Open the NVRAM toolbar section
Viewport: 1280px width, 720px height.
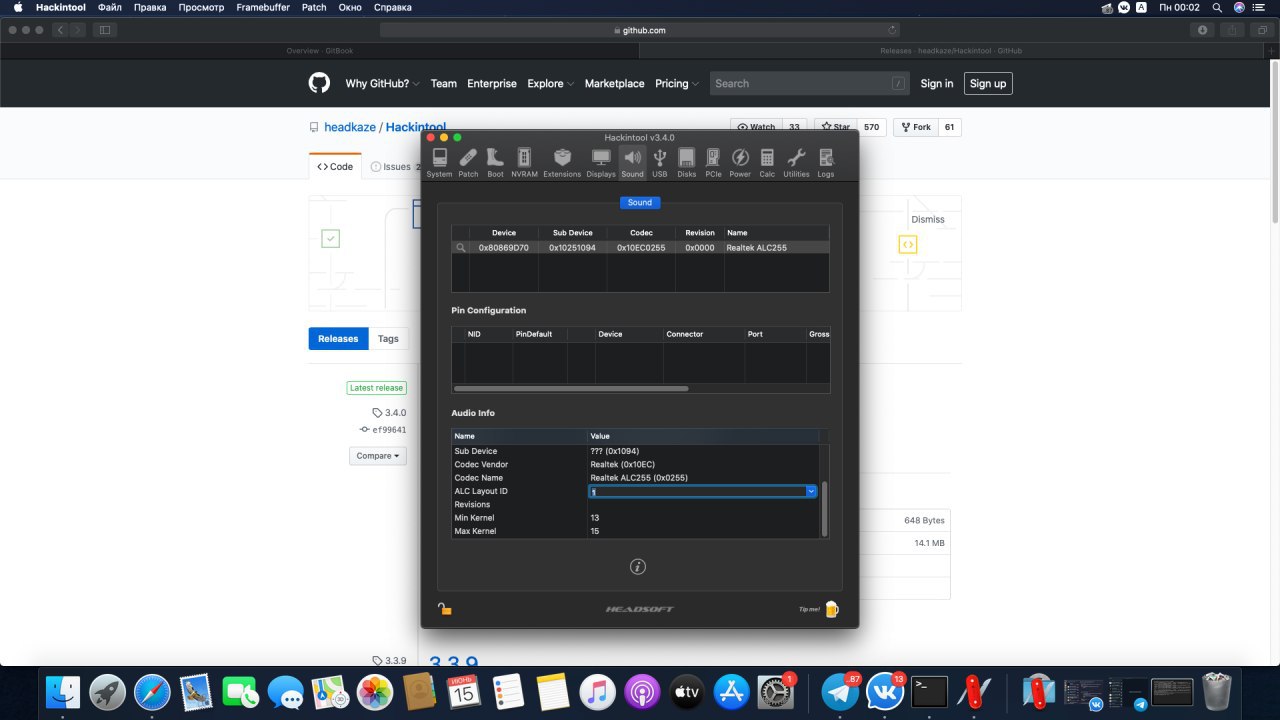point(524,162)
